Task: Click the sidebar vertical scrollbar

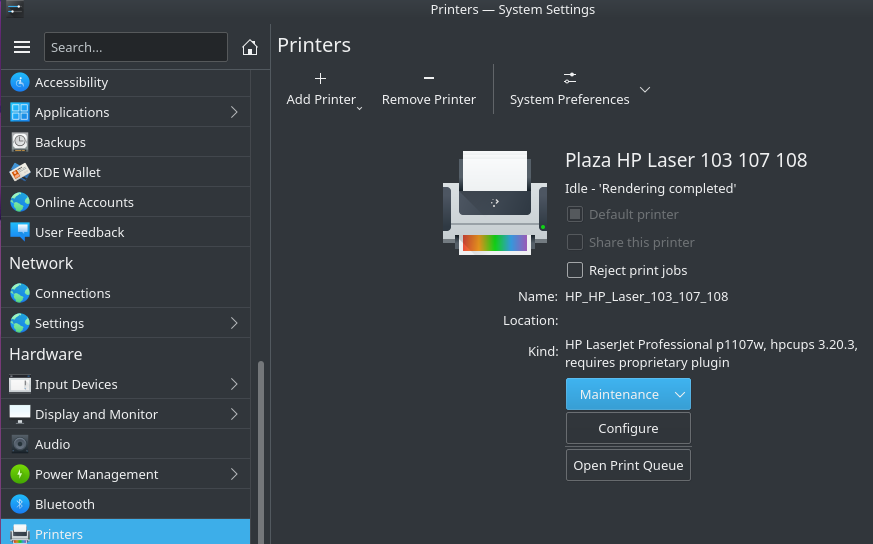Action: point(261,450)
